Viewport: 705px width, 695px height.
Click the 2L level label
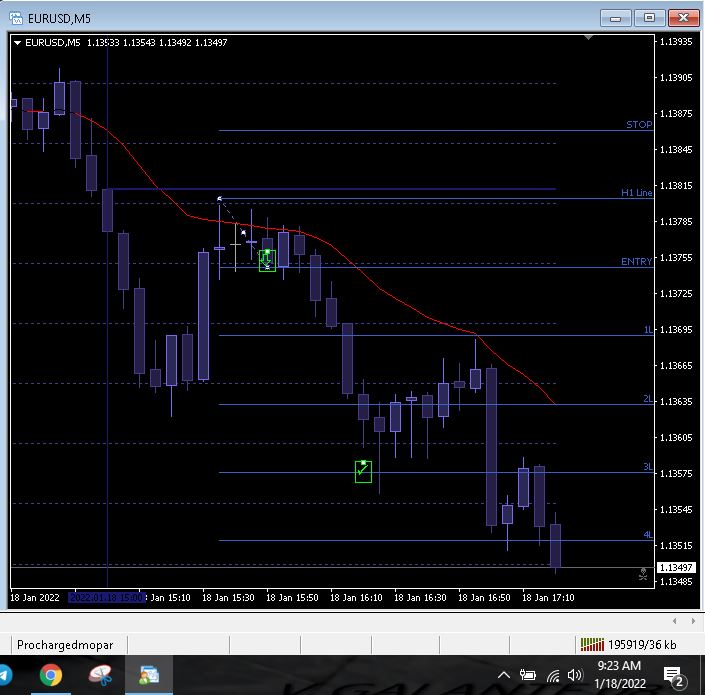click(x=647, y=399)
